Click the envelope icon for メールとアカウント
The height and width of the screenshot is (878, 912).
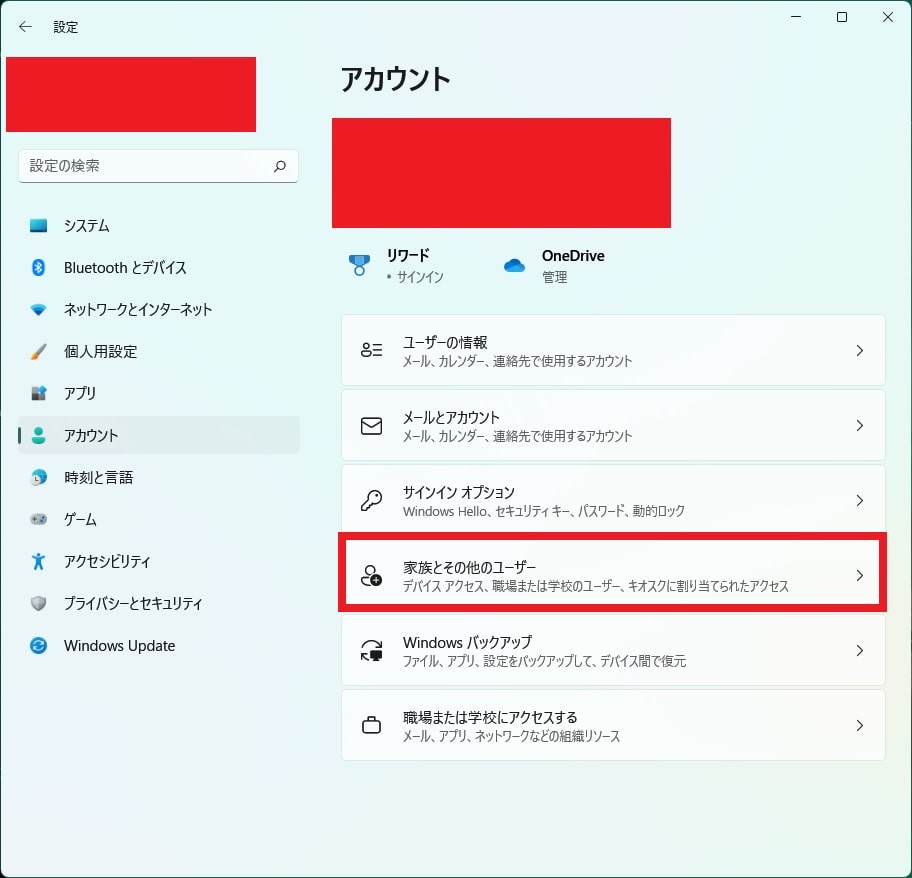tap(371, 426)
